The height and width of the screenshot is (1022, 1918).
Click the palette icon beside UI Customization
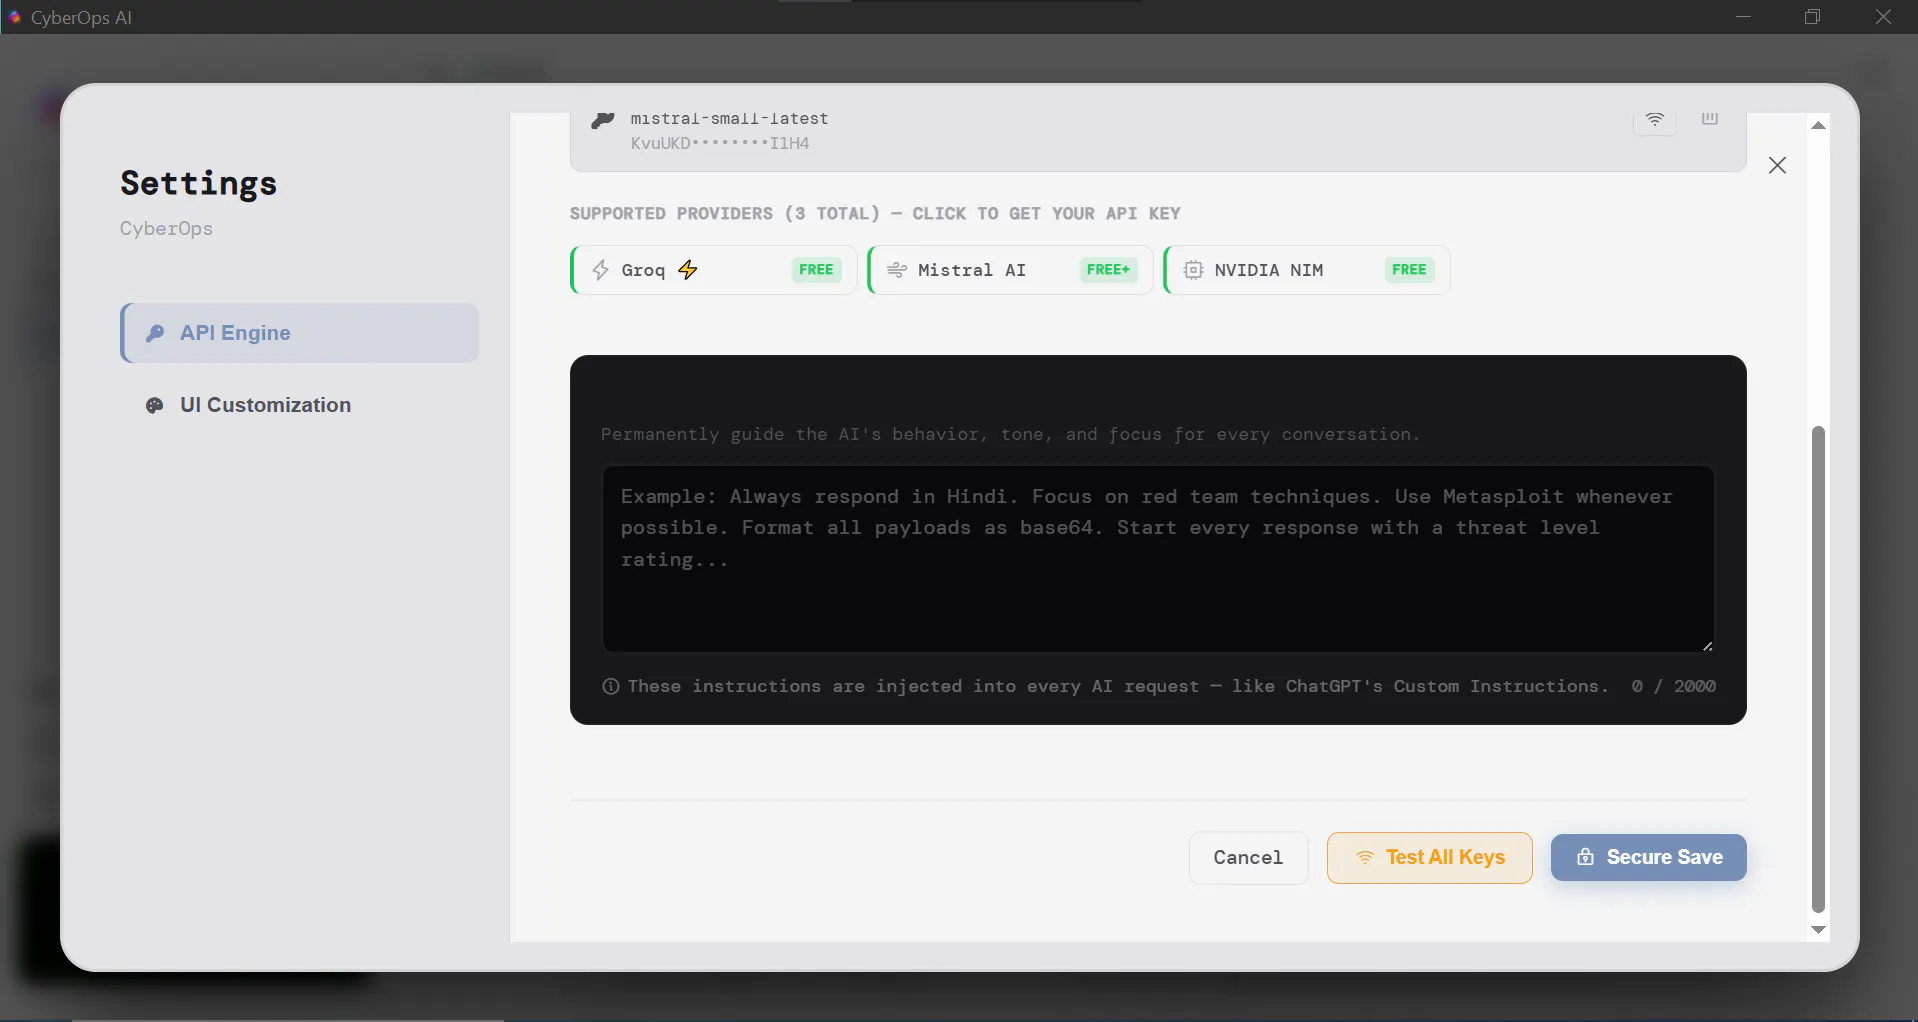coord(155,405)
